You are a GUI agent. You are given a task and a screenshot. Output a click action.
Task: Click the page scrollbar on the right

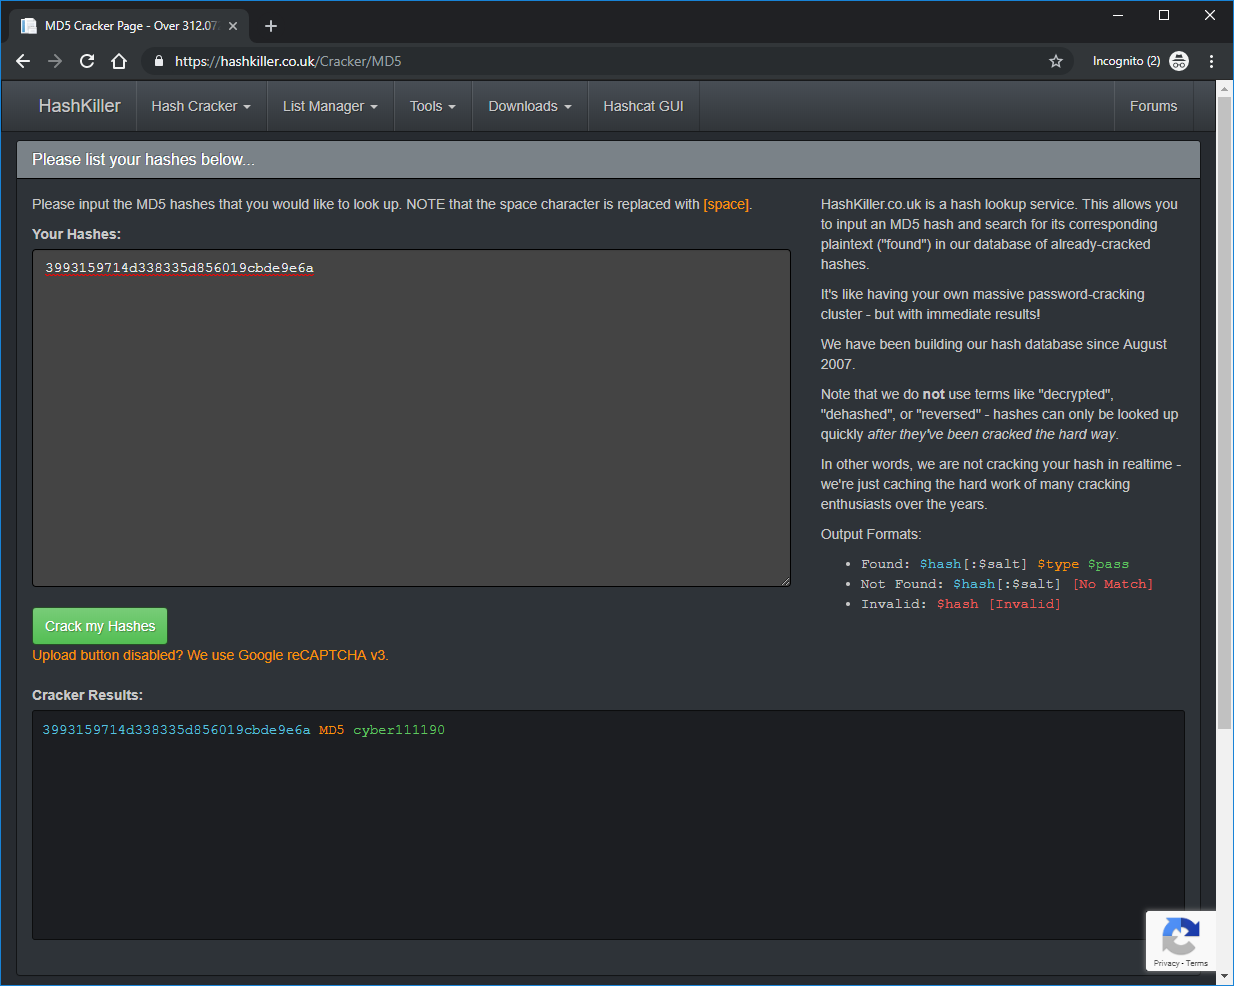click(1224, 500)
